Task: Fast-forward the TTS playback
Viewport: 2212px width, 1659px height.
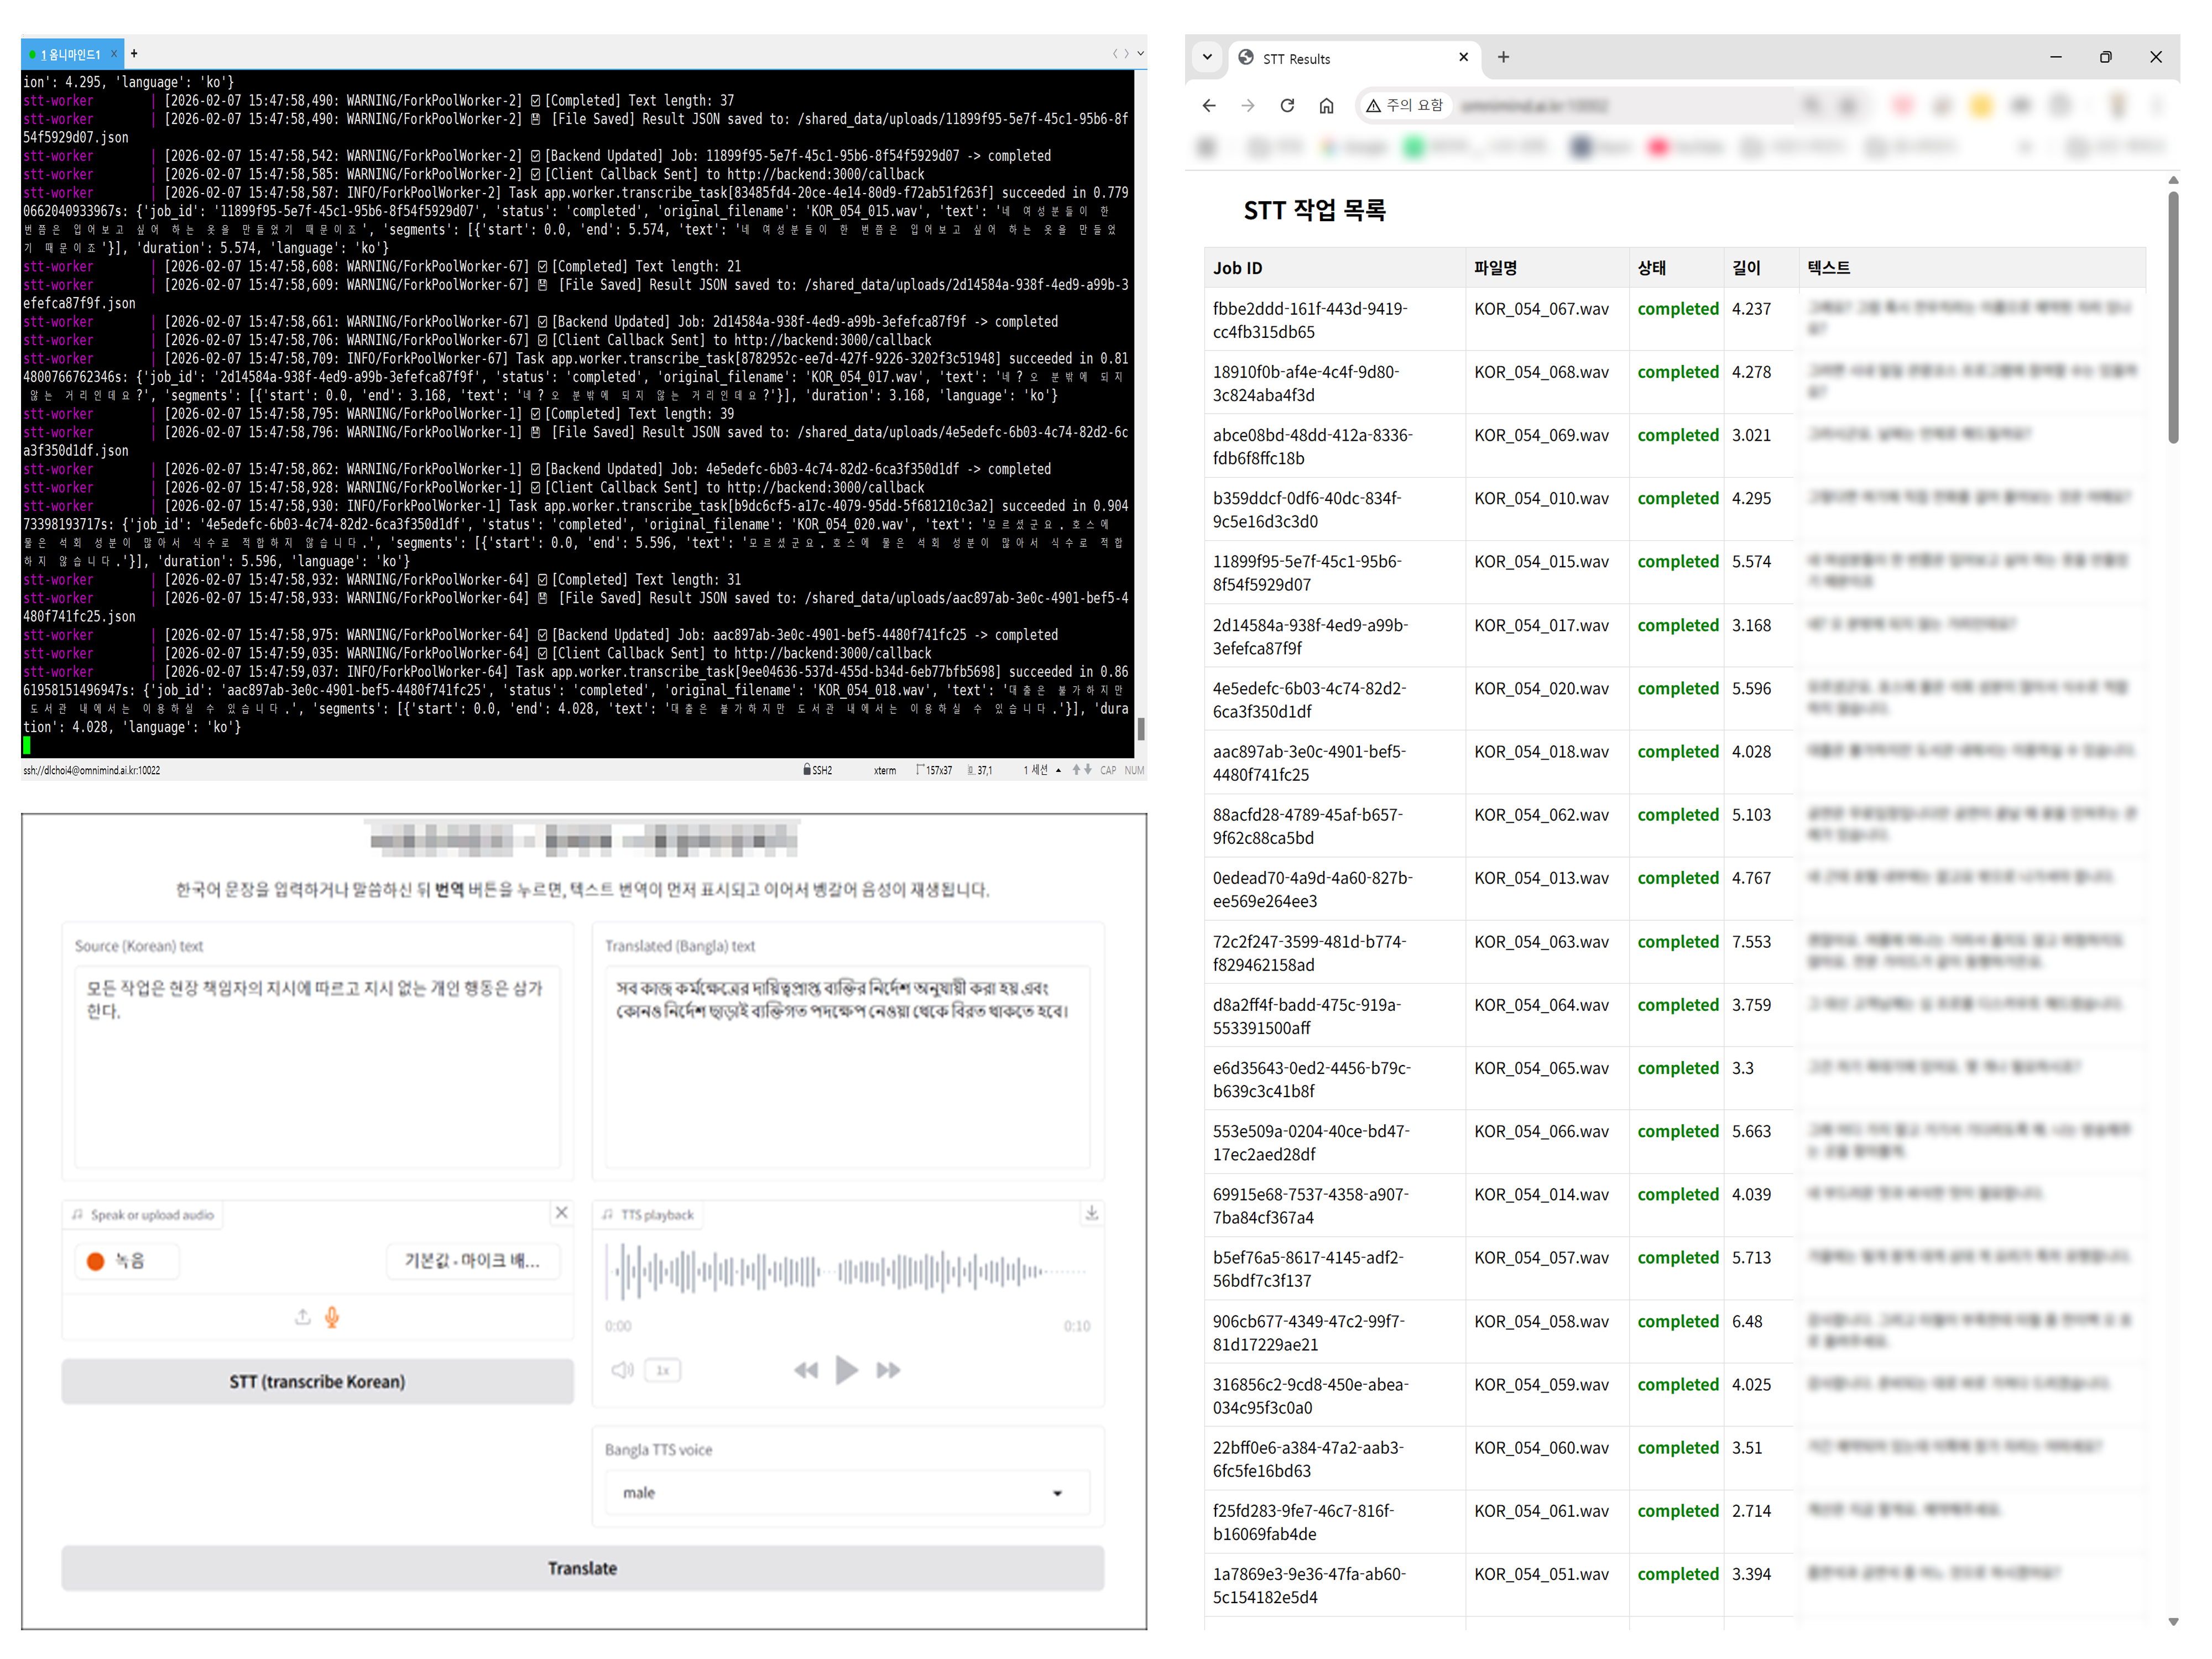Action: click(888, 1370)
